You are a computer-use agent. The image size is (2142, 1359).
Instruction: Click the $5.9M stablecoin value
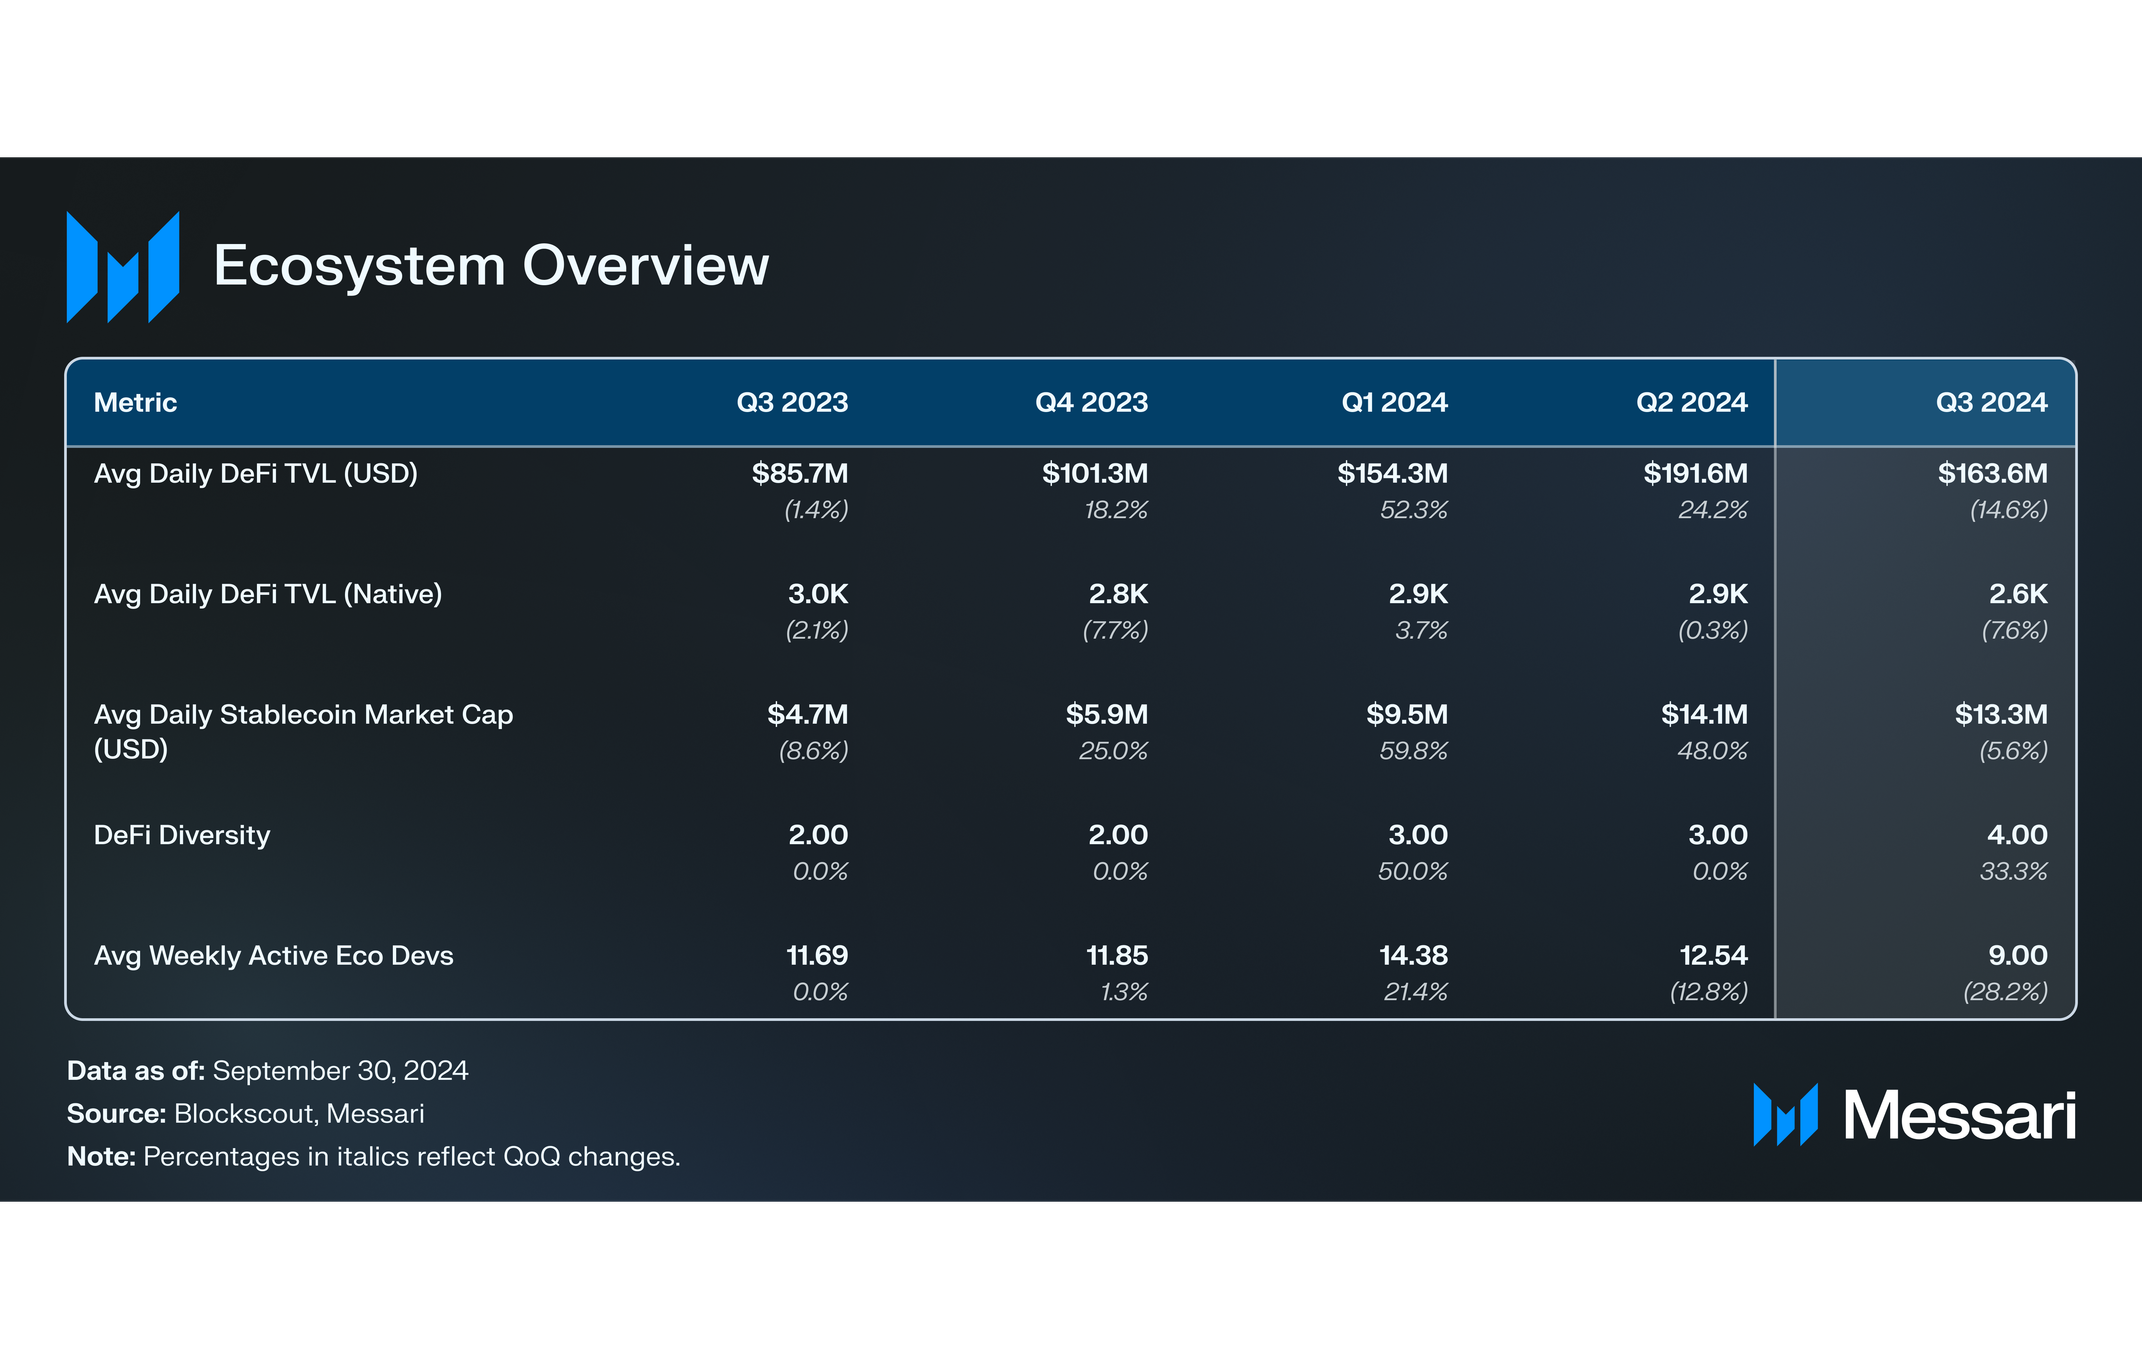[x=1107, y=715]
